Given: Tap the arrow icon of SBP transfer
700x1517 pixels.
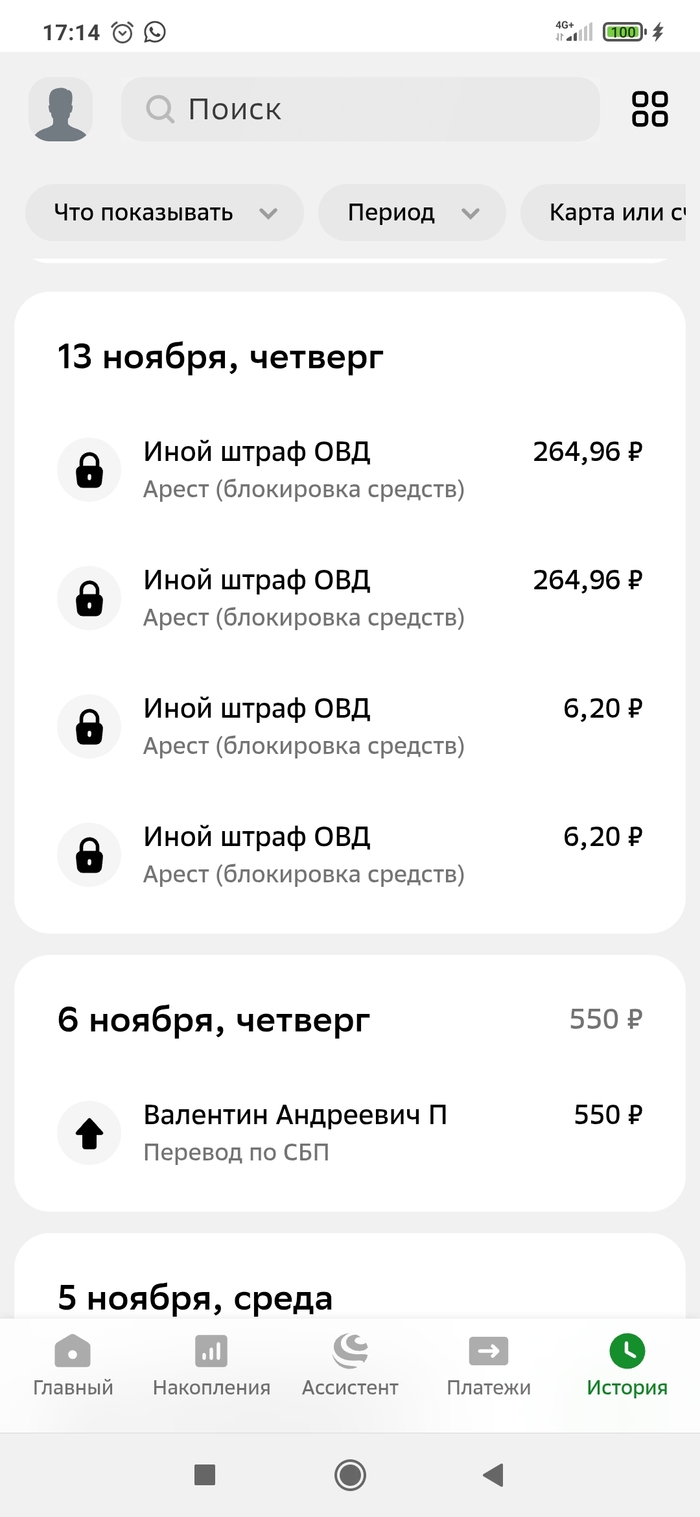Looking at the screenshot, I should pyautogui.click(x=89, y=1132).
